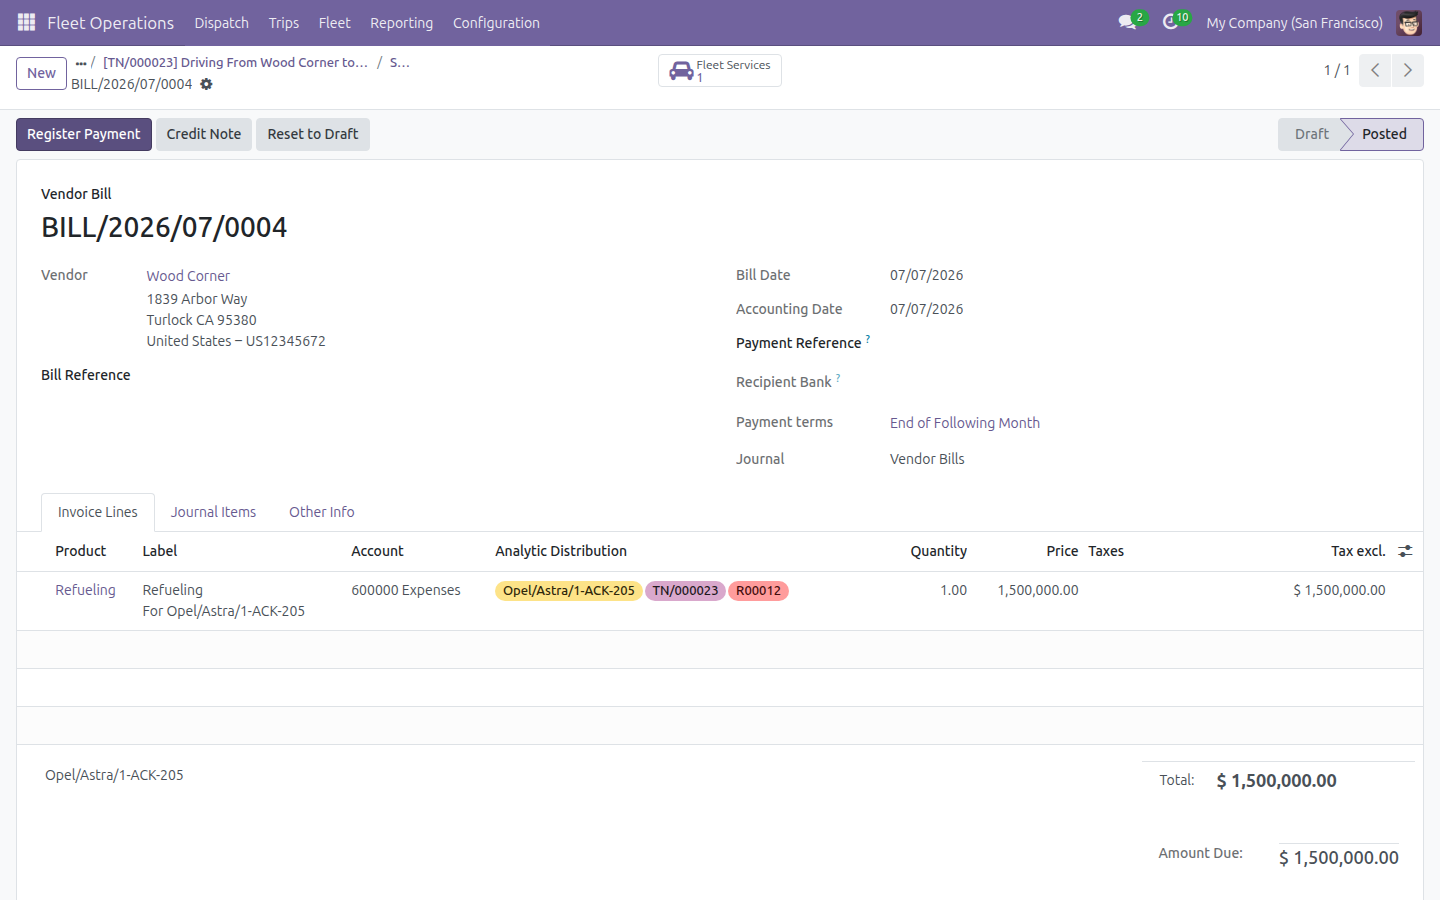Select the Draft status stage
The height and width of the screenshot is (900, 1440).
1311,134
